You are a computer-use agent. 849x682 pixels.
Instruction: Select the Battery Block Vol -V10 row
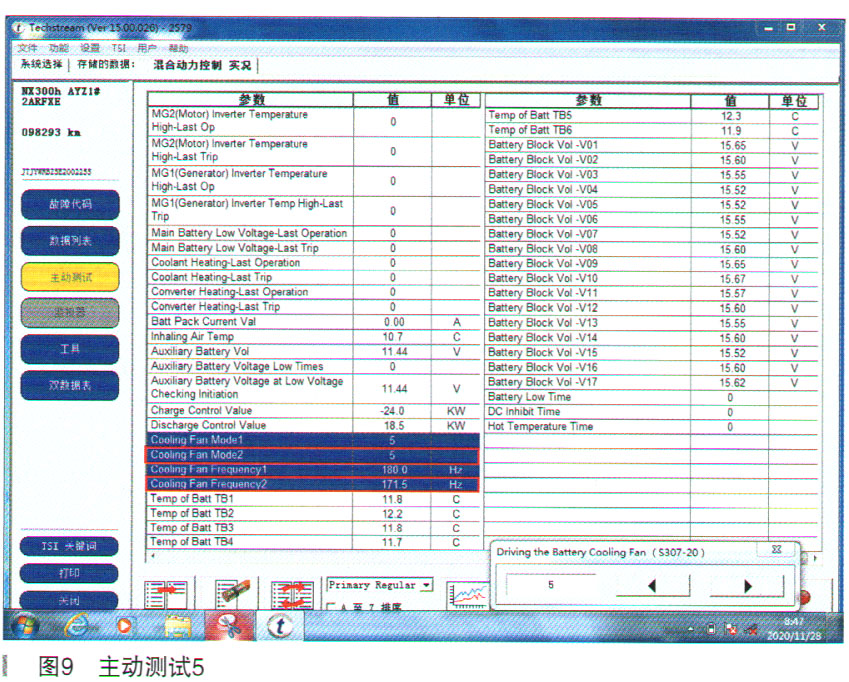pos(651,278)
